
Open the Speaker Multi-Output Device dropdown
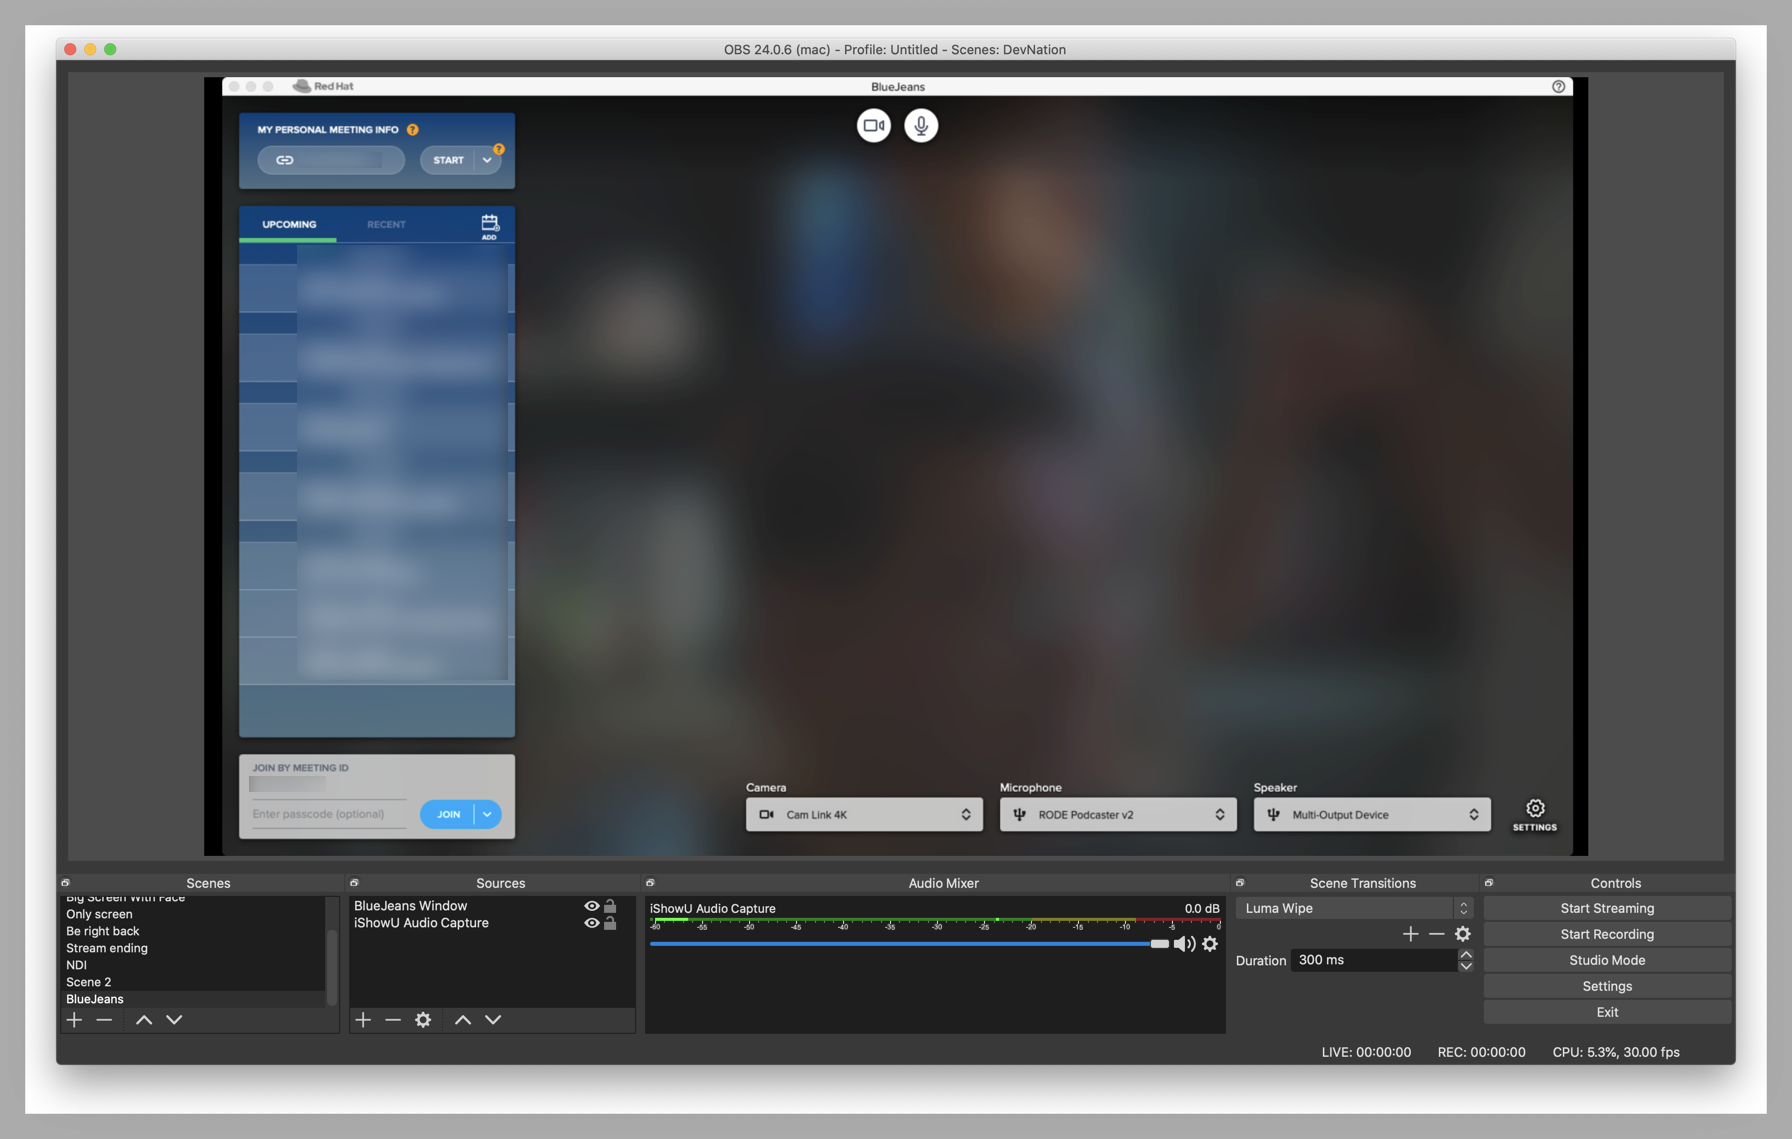coord(1372,814)
